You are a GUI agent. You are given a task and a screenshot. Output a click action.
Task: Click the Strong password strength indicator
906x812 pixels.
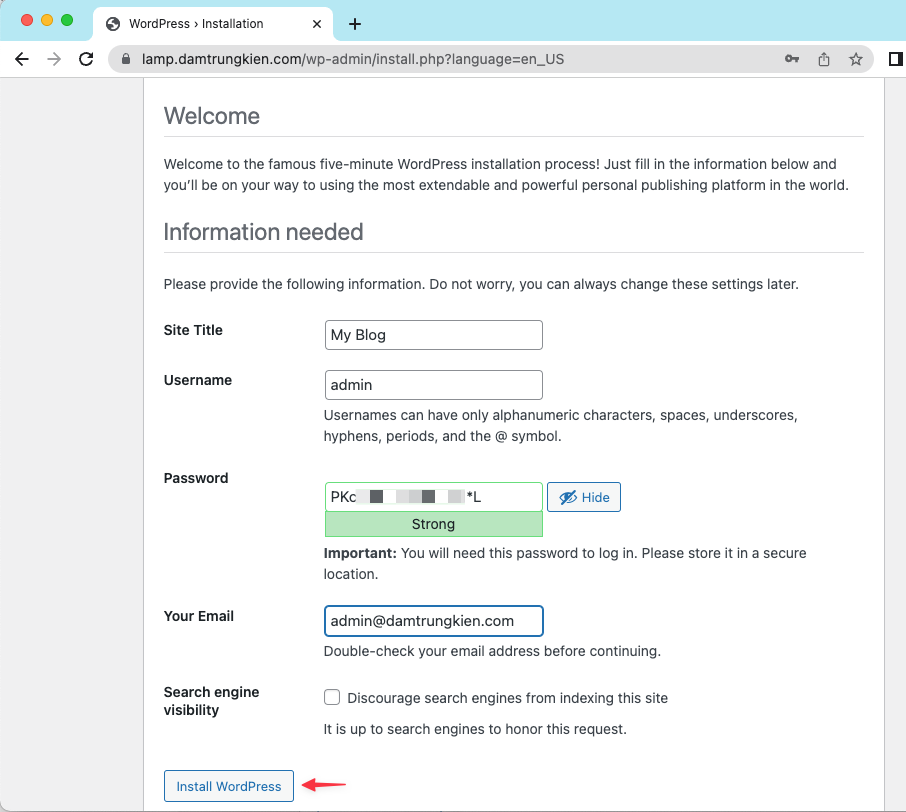pyautogui.click(x=433, y=524)
